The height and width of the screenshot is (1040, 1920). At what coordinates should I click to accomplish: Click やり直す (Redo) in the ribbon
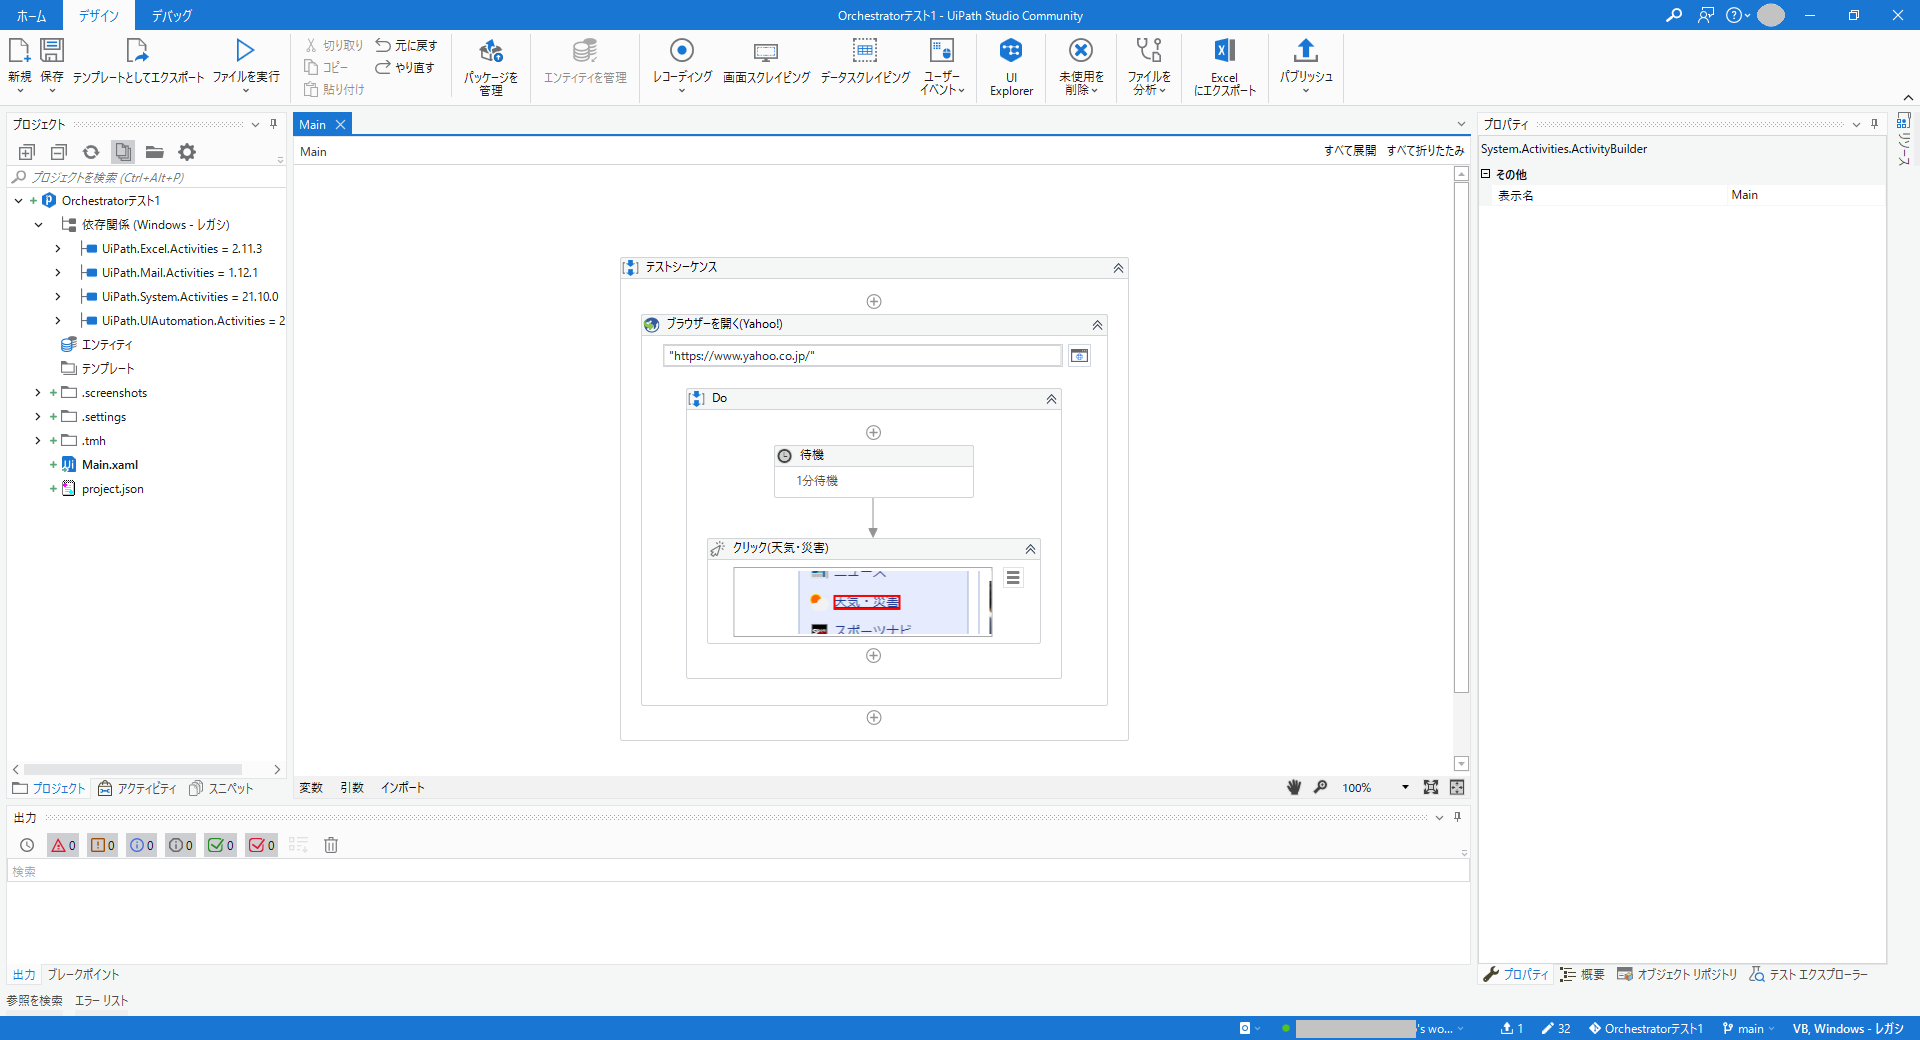[405, 67]
